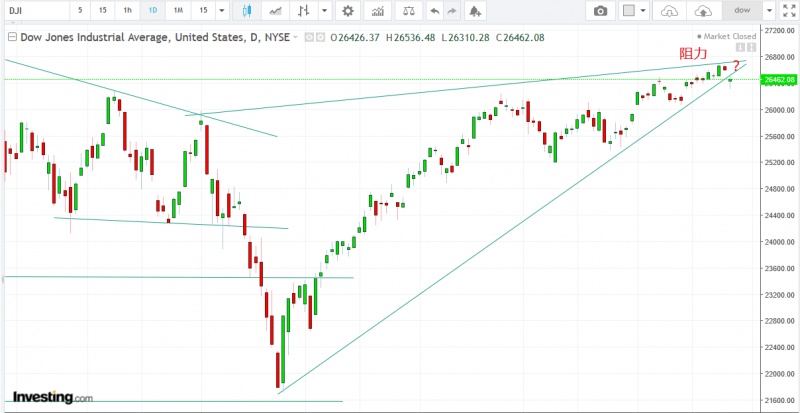Switch to the area chart style icon
Screen dimensions: 800x413
(x=274, y=11)
